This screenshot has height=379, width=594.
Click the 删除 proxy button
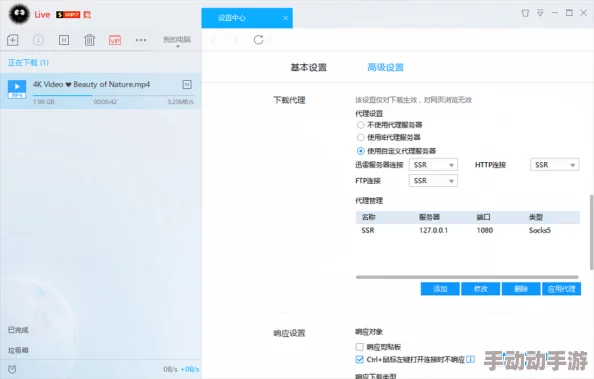point(521,289)
